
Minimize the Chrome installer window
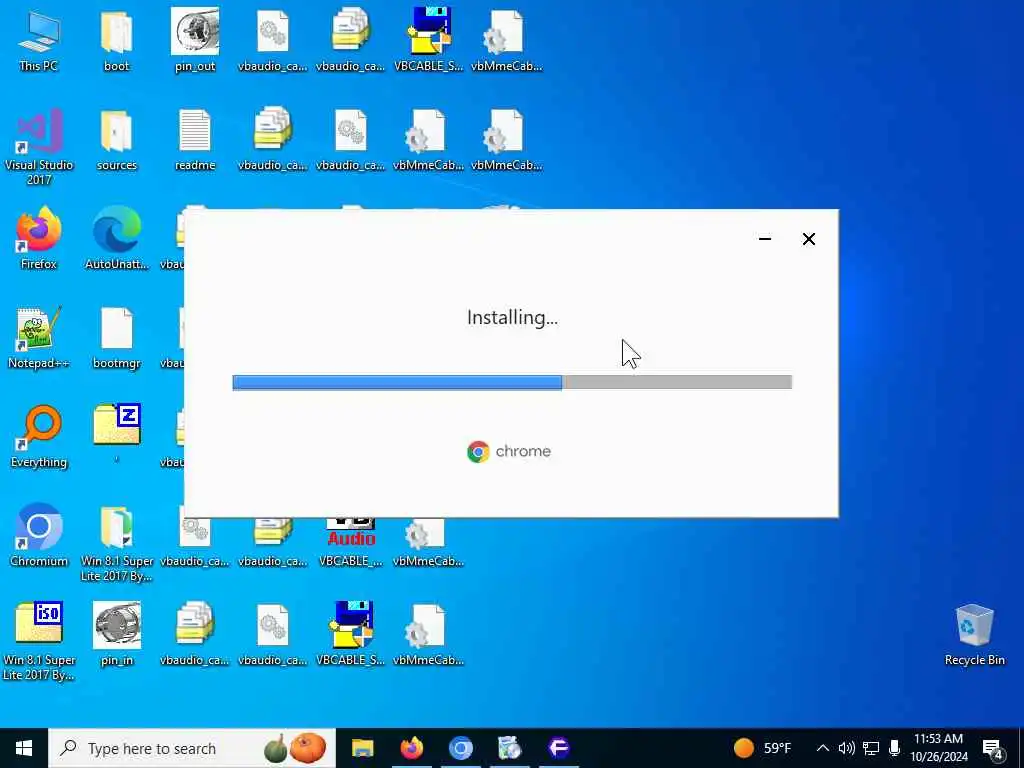[x=765, y=239]
